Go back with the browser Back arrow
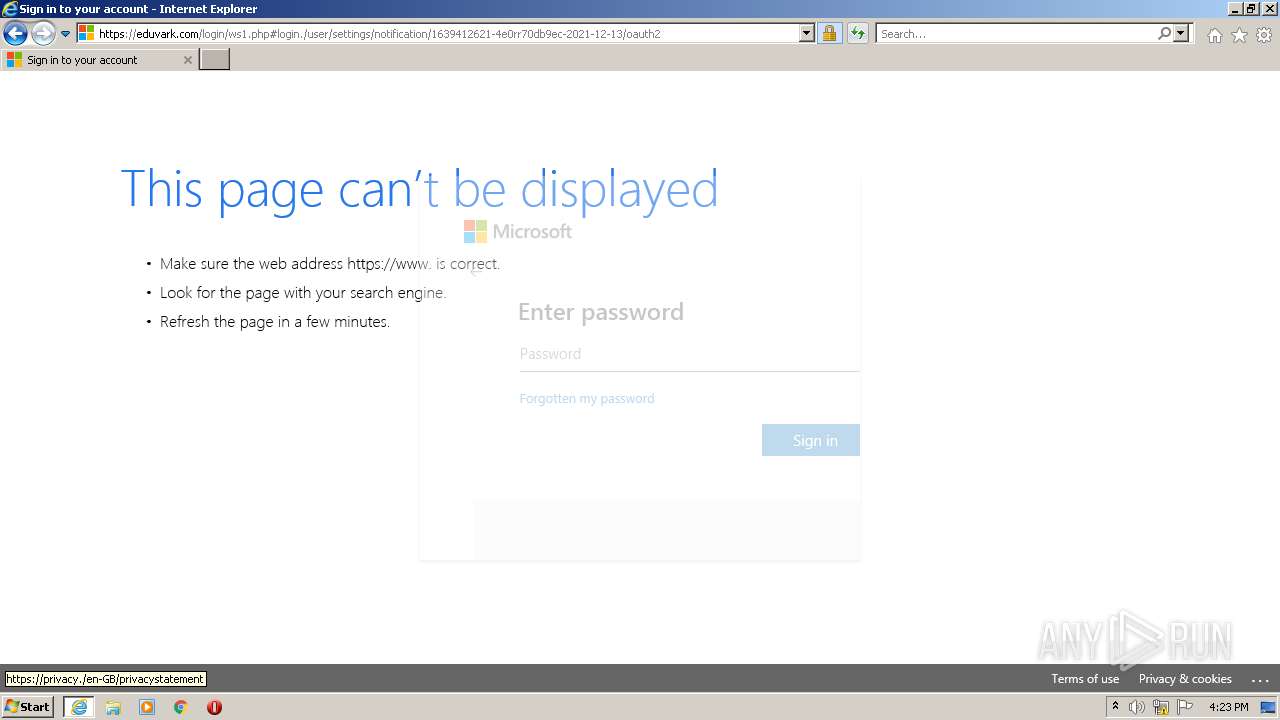Screen dimensions: 1280x720 (x=15, y=34)
